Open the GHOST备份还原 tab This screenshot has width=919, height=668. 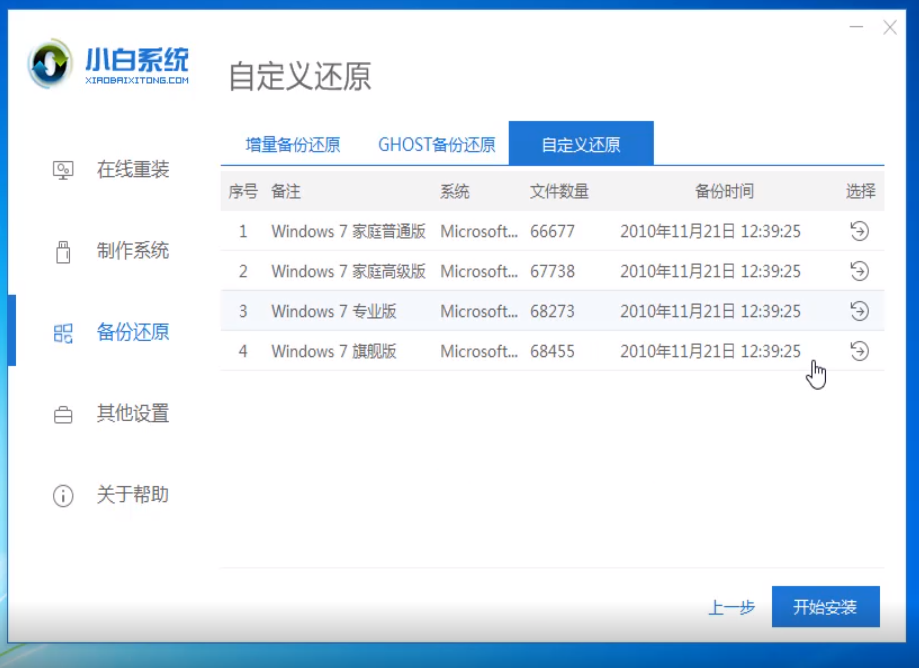click(436, 144)
